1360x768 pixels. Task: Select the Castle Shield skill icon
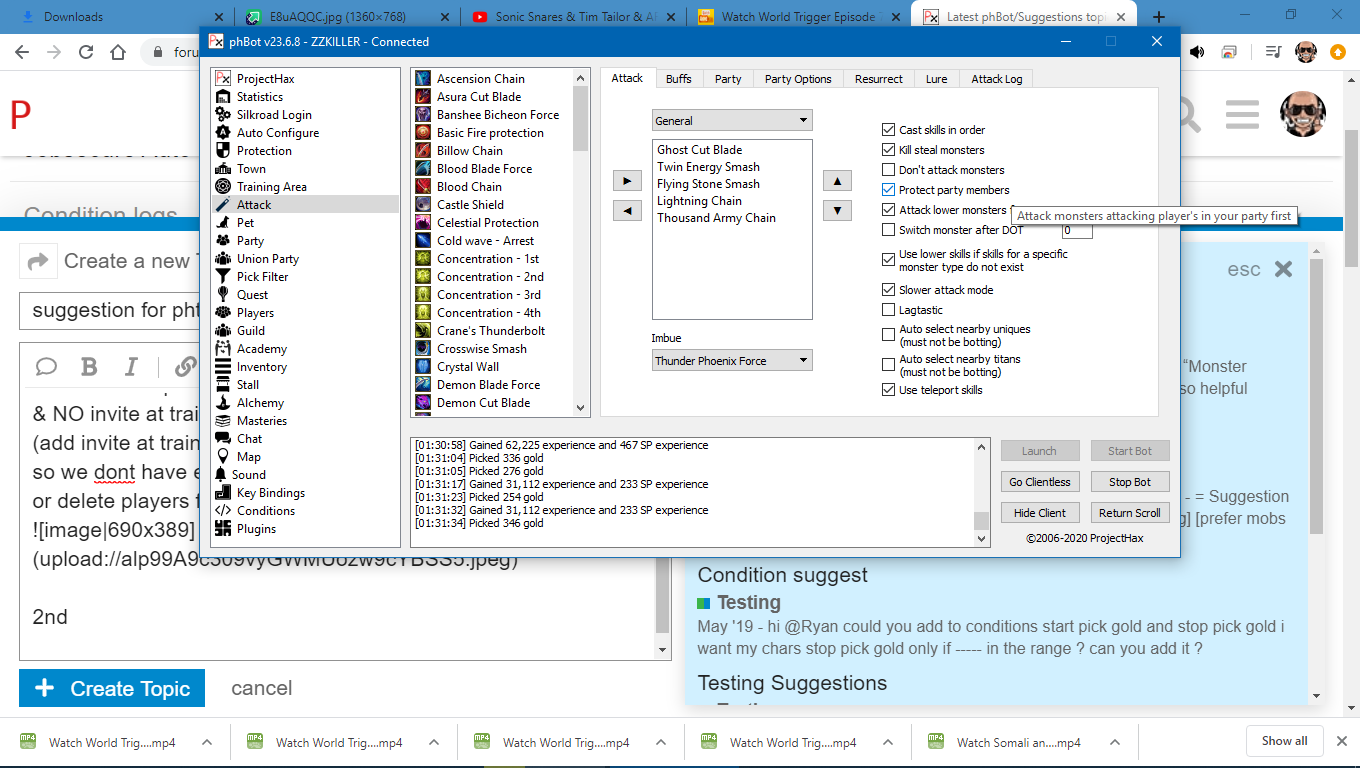pyautogui.click(x=423, y=205)
